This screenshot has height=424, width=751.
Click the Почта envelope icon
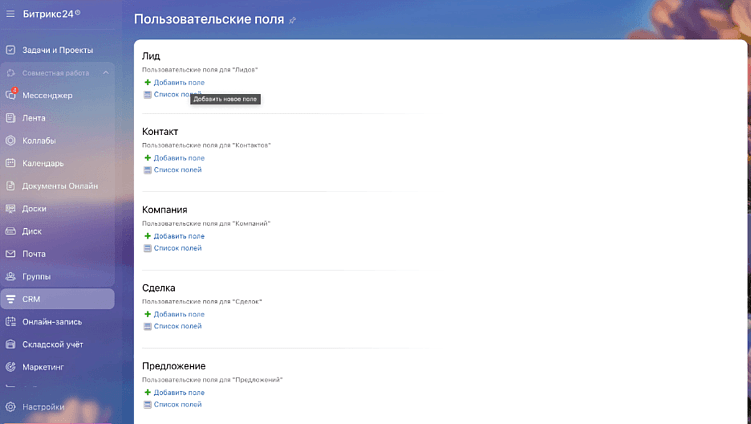tap(11, 253)
